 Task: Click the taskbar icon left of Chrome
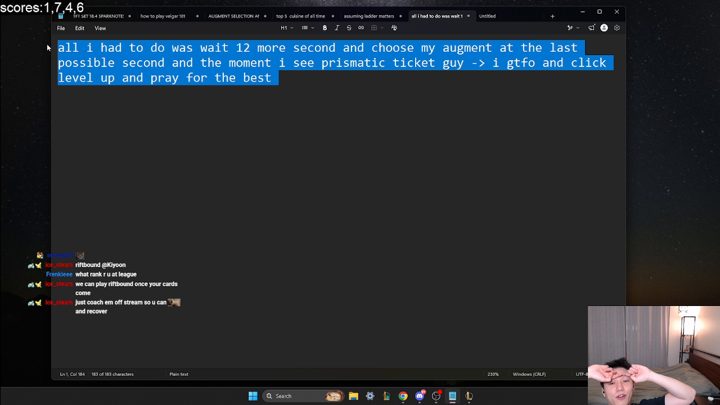pos(386,396)
